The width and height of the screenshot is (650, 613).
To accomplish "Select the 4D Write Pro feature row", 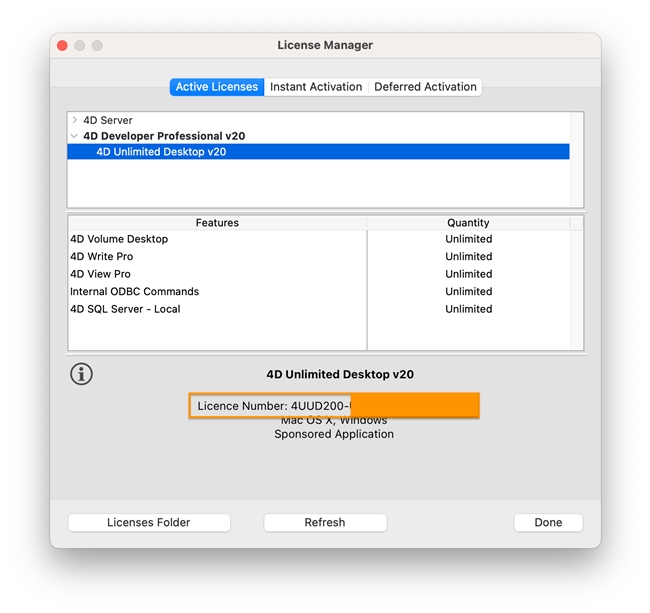I will [x=101, y=257].
